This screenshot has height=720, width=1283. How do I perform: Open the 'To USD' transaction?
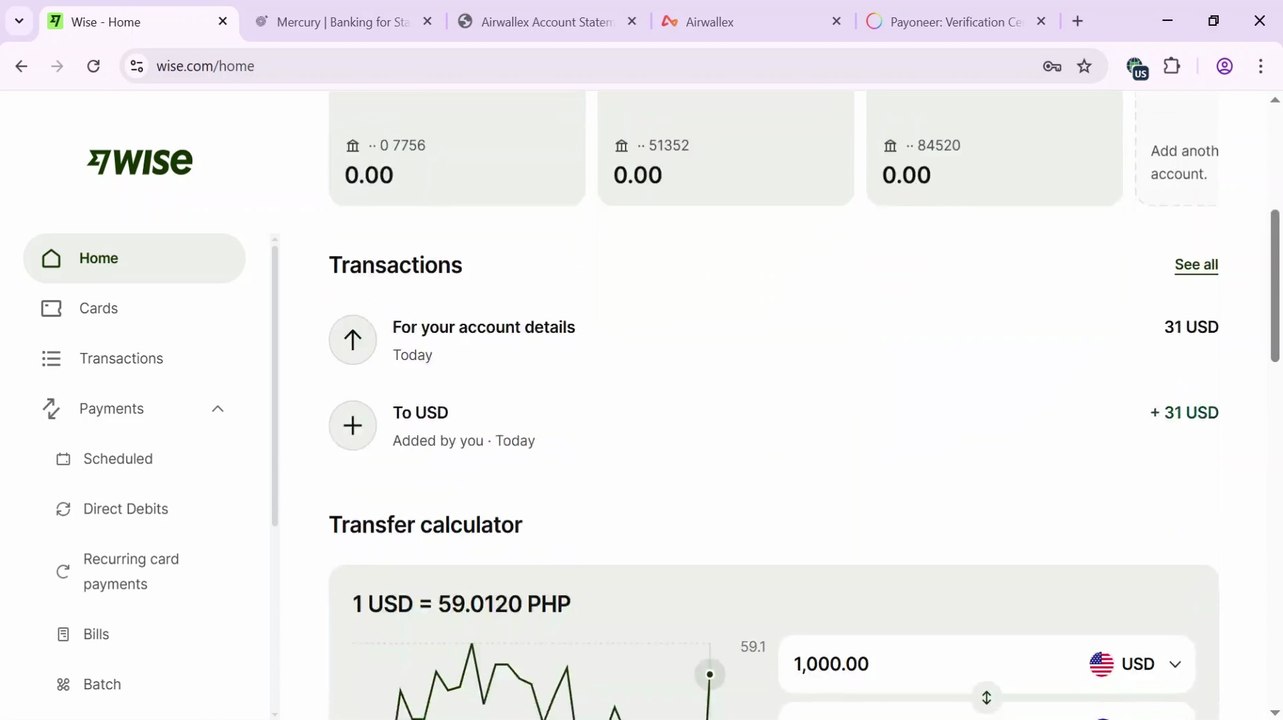[773, 426]
